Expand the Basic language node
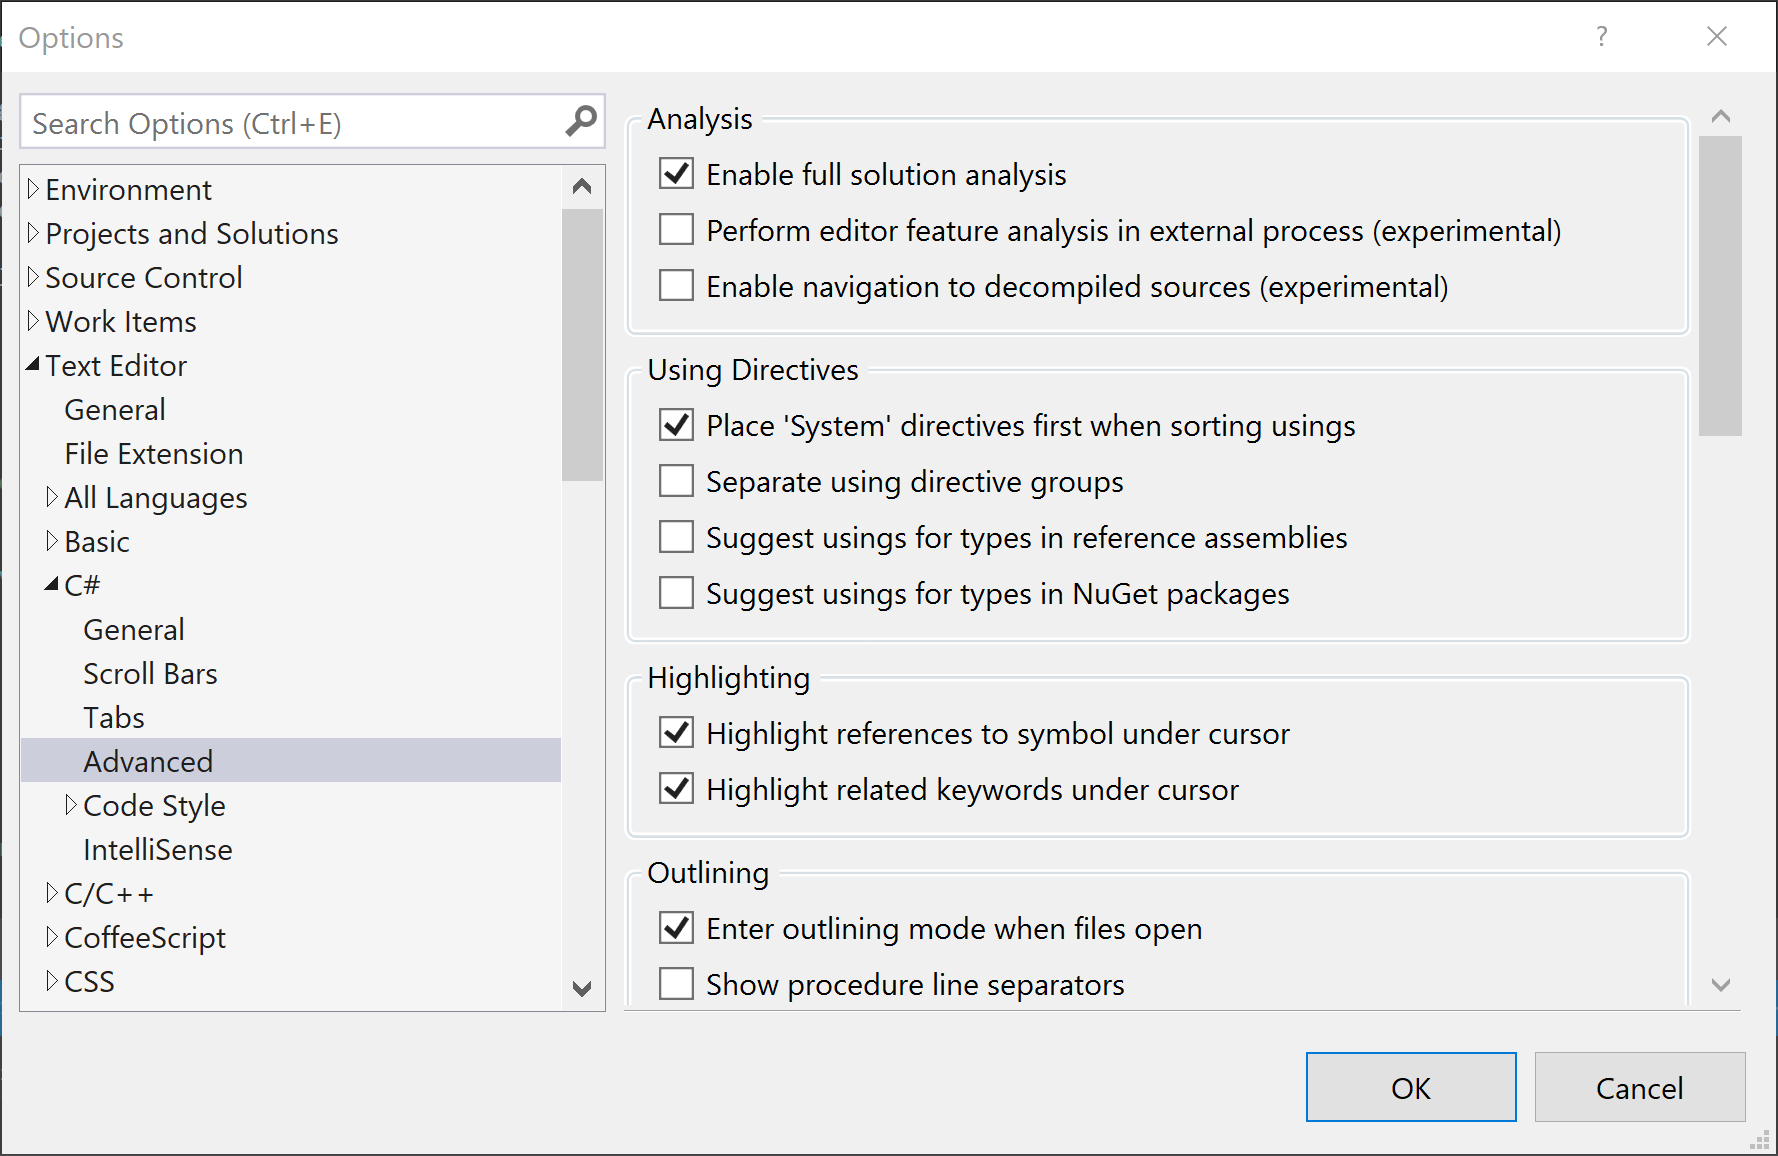The image size is (1778, 1156). pyautogui.click(x=52, y=541)
